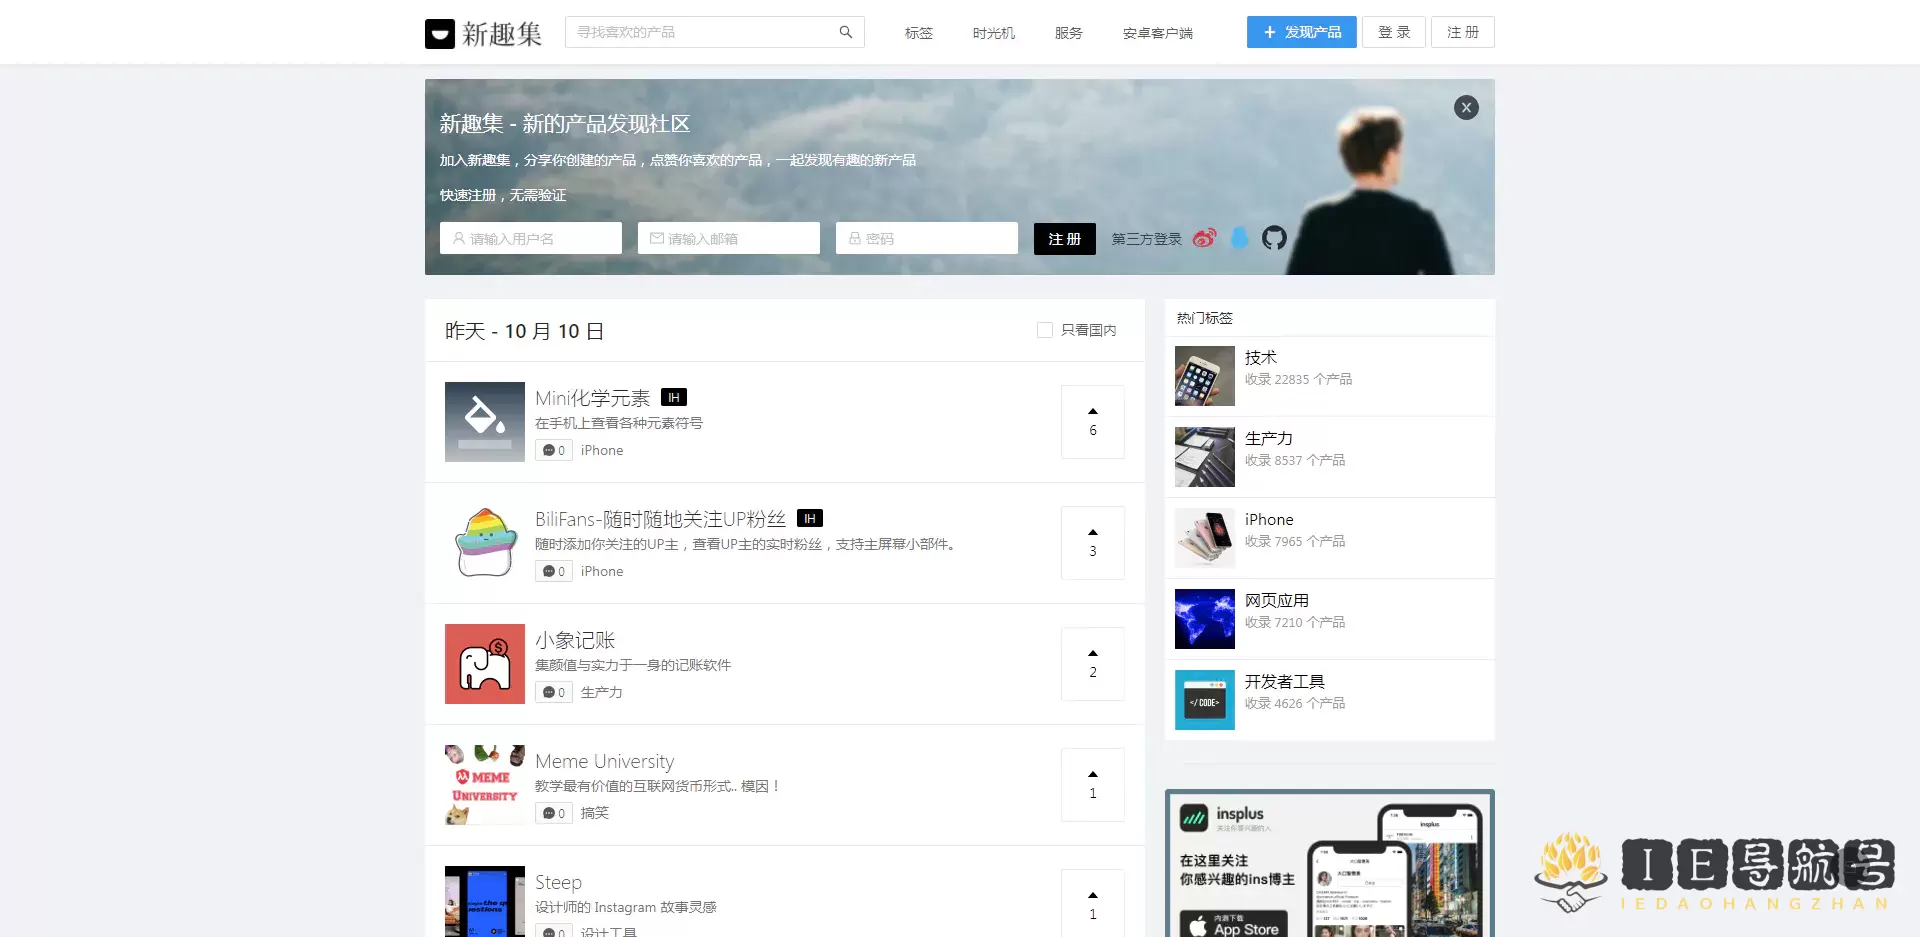Upvote the Meme University product
This screenshot has height=937, width=1920.
(x=1092, y=784)
